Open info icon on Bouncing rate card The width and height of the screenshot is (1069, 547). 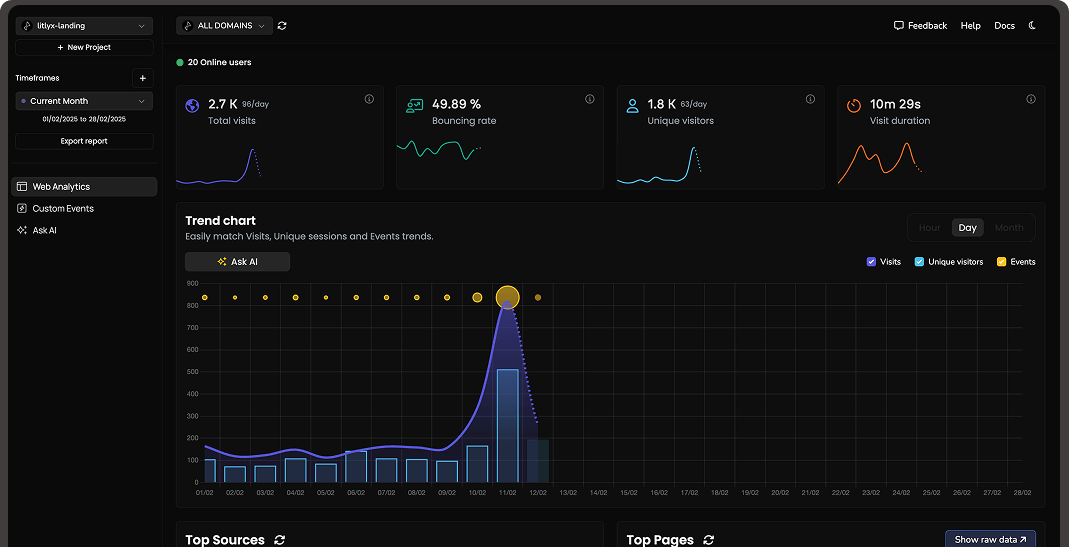[x=589, y=99]
